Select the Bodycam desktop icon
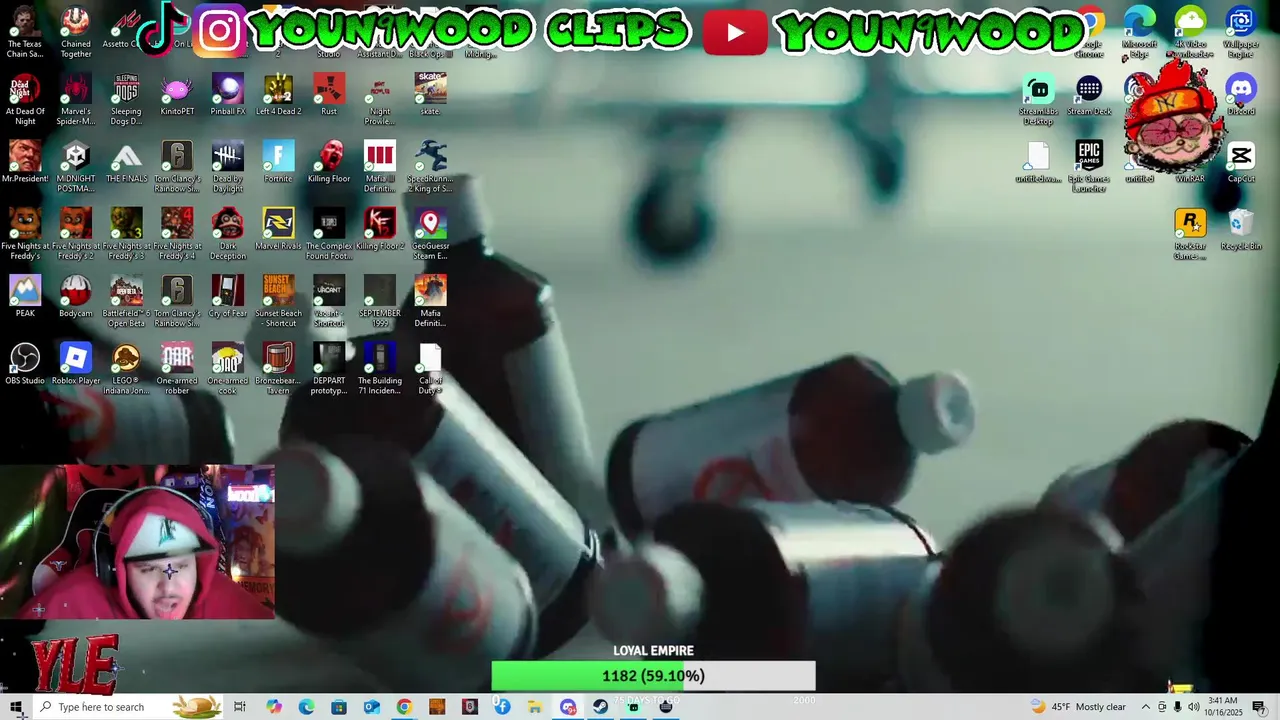Image resolution: width=1280 pixels, height=720 pixels. 76,296
